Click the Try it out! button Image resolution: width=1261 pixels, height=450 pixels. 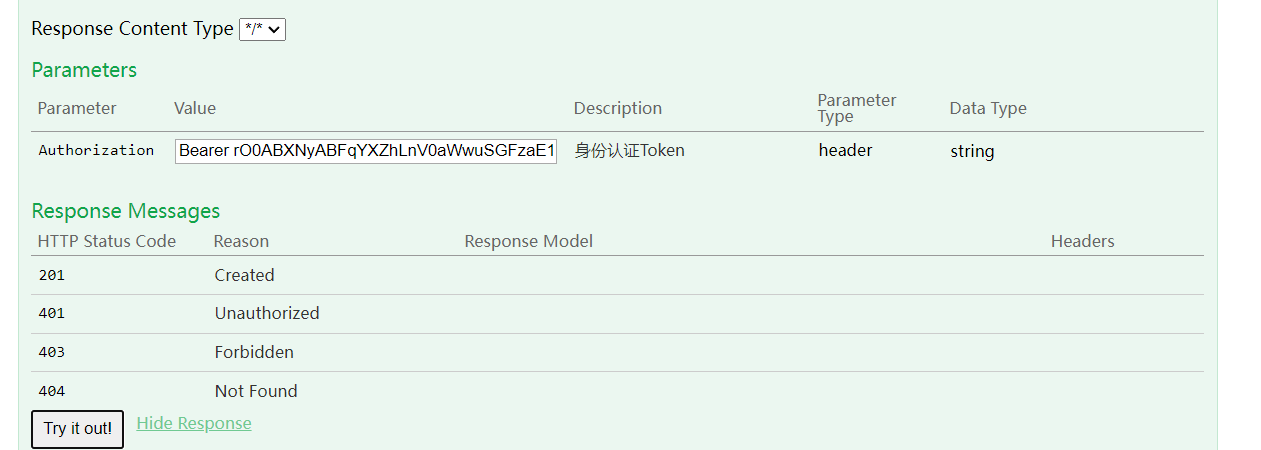pyautogui.click(x=78, y=429)
